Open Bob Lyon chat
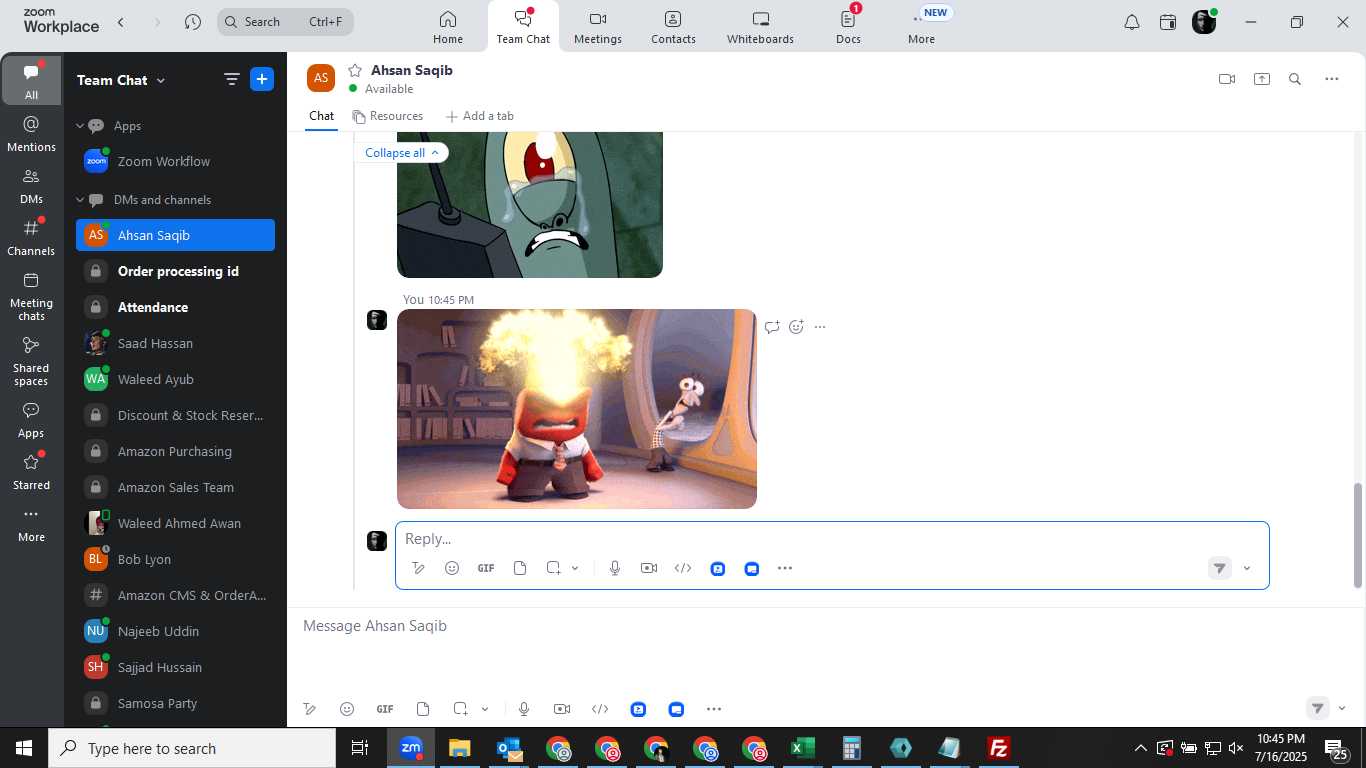 (x=175, y=559)
